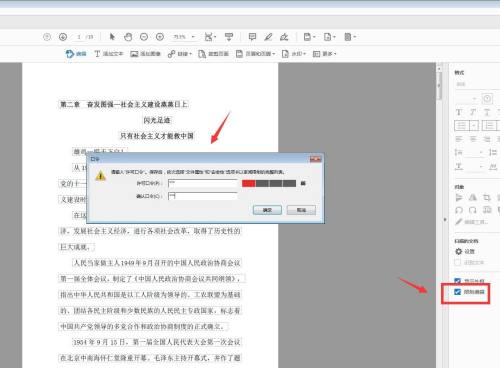This screenshot has width=500, height=368.
Task: Click the scrolling mode toolbar icon
Action: [229, 37]
